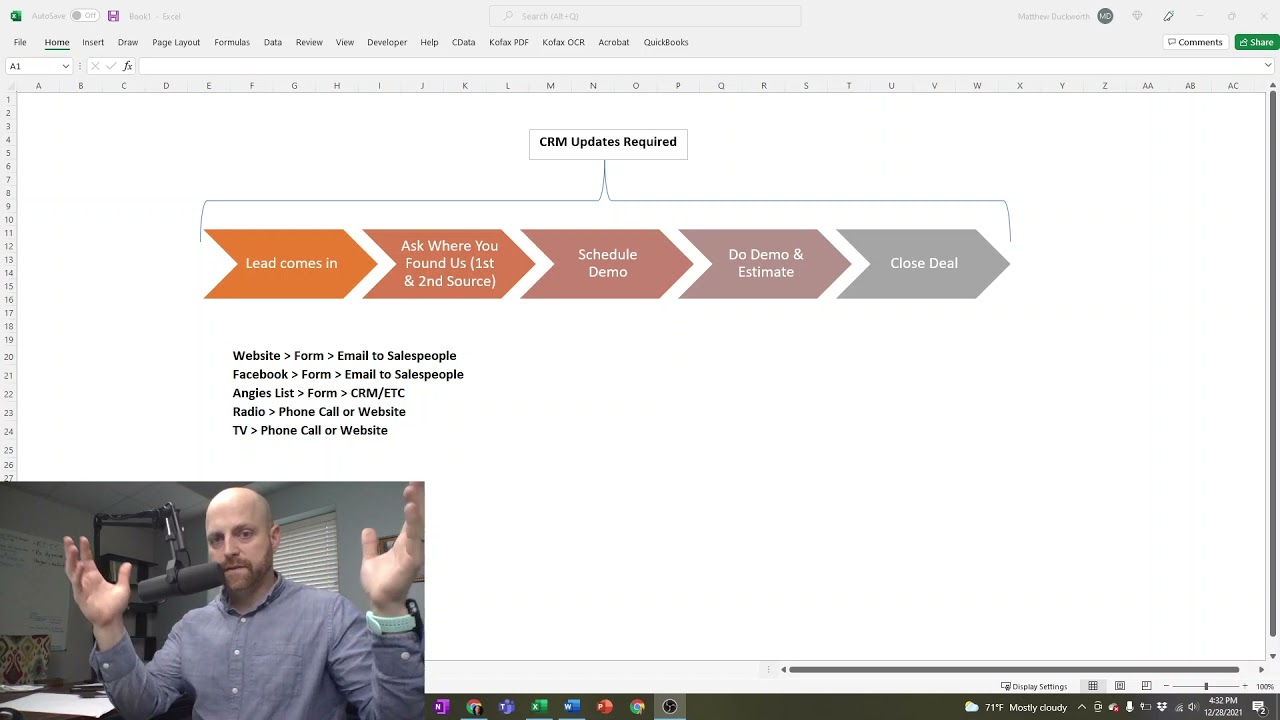Screen dimensions: 1280x720
Task: Open the Developer ribbon tab
Action: coord(387,42)
